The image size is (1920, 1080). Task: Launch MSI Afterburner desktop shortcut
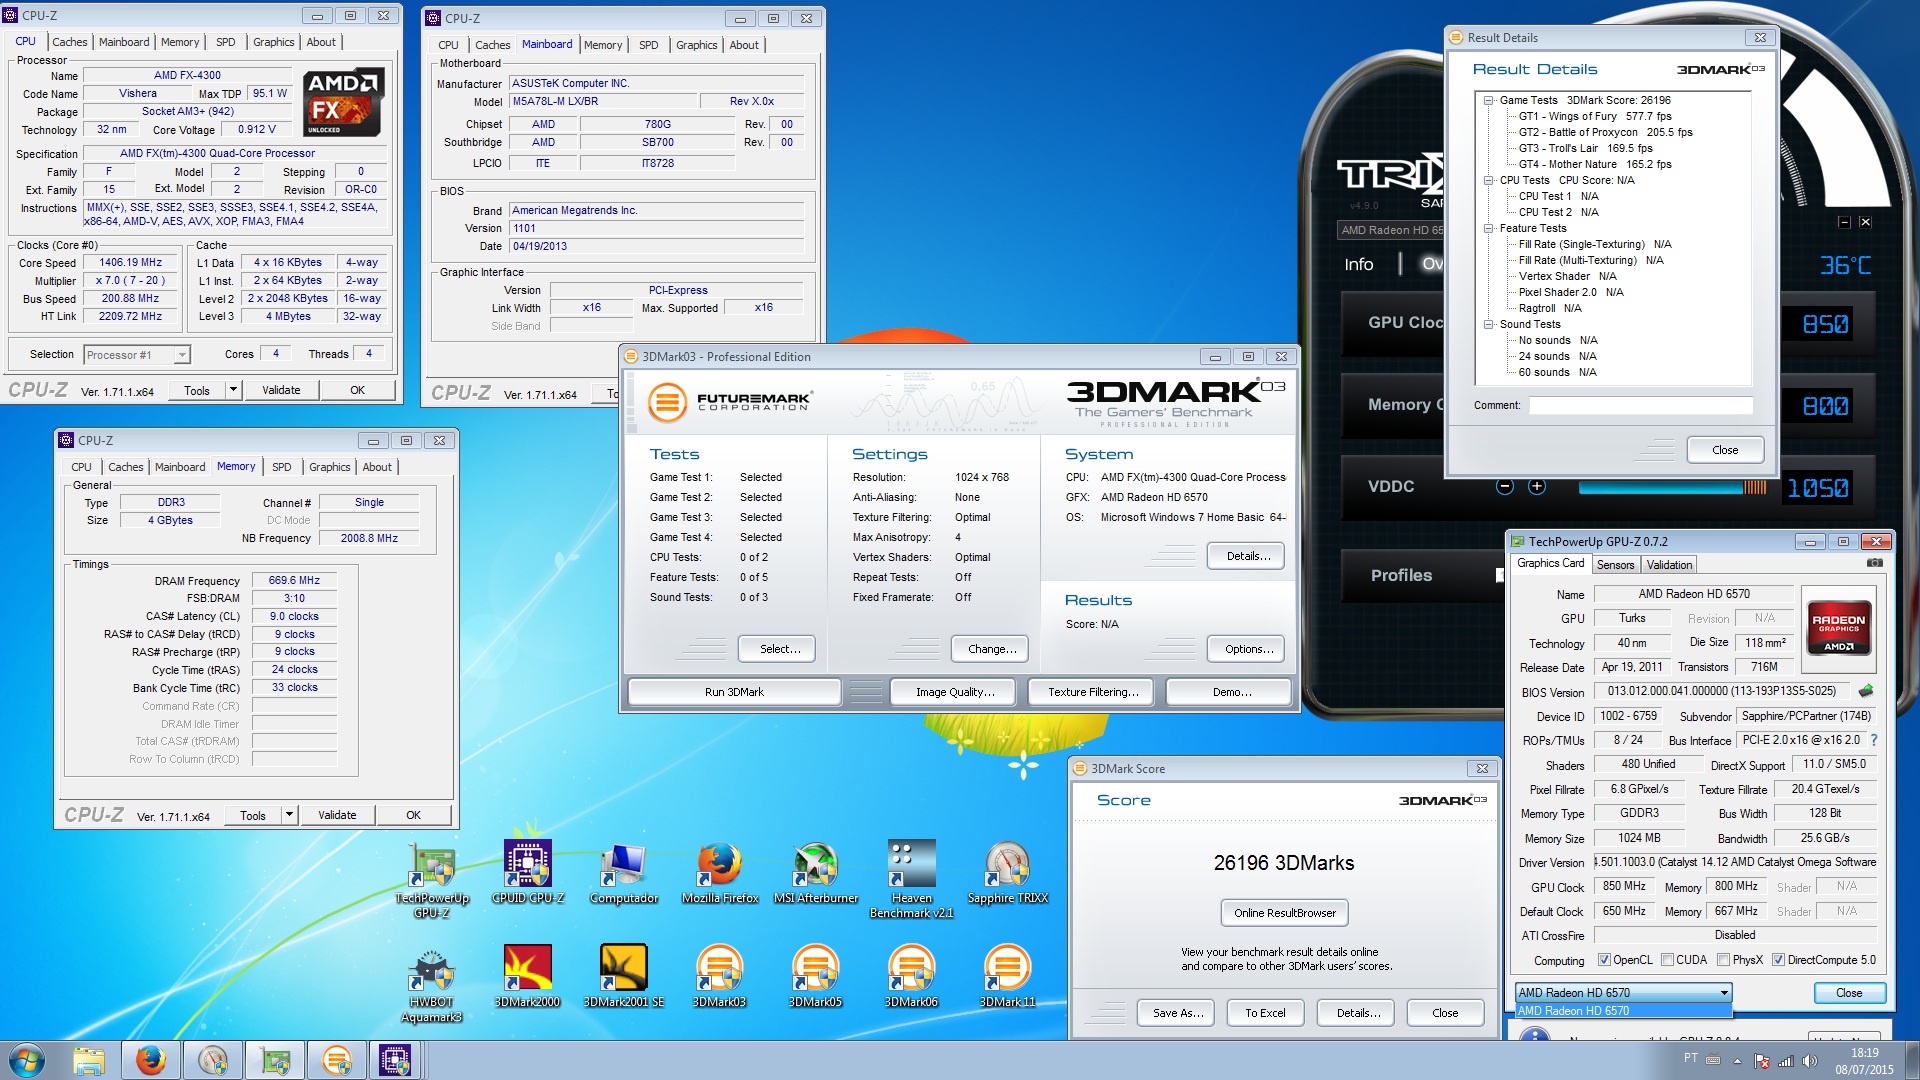pyautogui.click(x=816, y=872)
